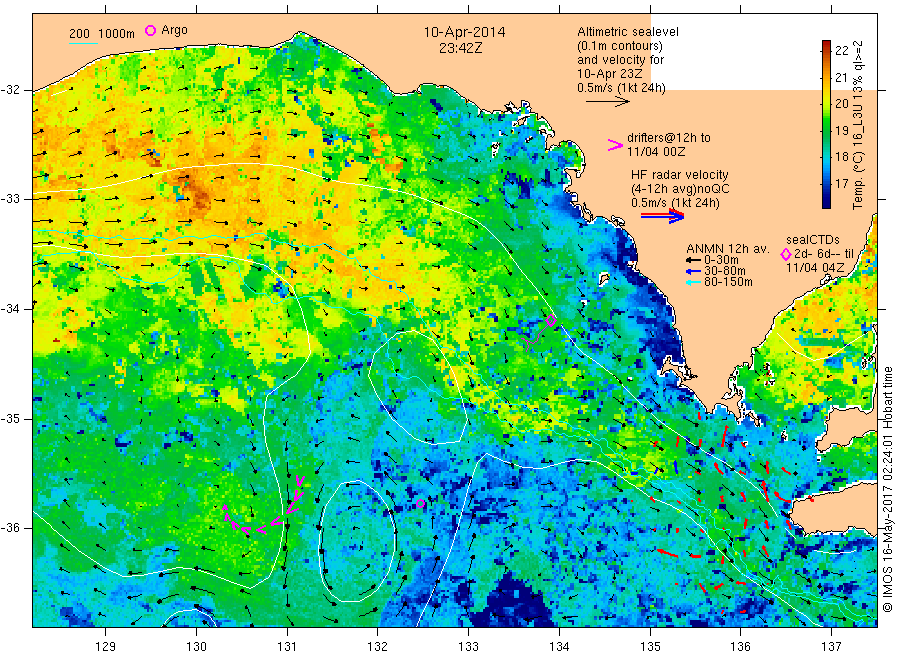Click the blue 30-80m ANMN arrow symbol
The height and width of the screenshot is (660, 900).
[693, 271]
